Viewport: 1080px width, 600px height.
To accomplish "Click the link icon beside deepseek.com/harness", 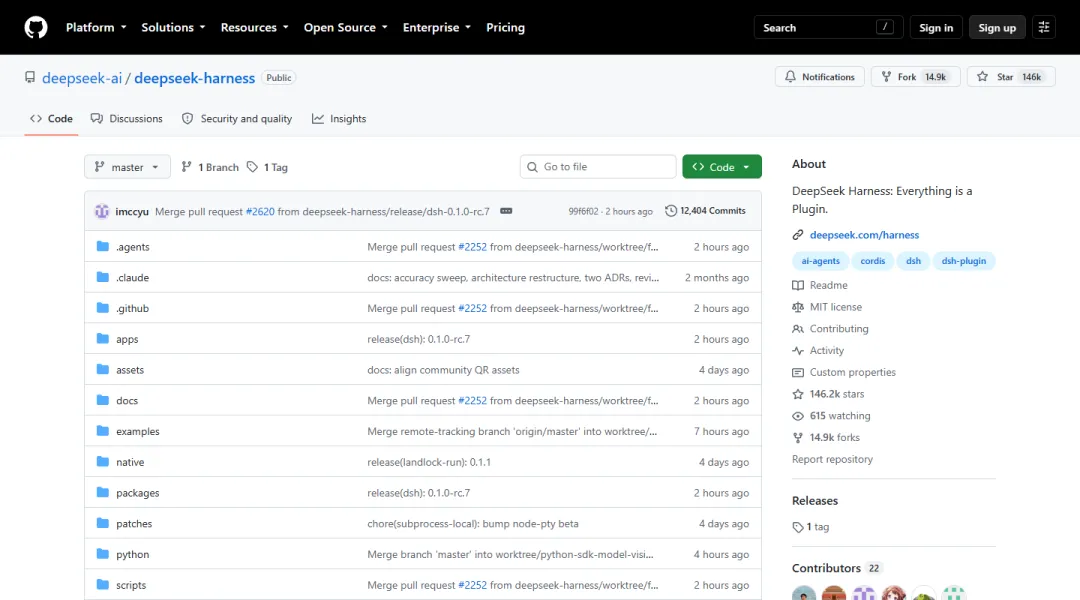I will (798, 235).
